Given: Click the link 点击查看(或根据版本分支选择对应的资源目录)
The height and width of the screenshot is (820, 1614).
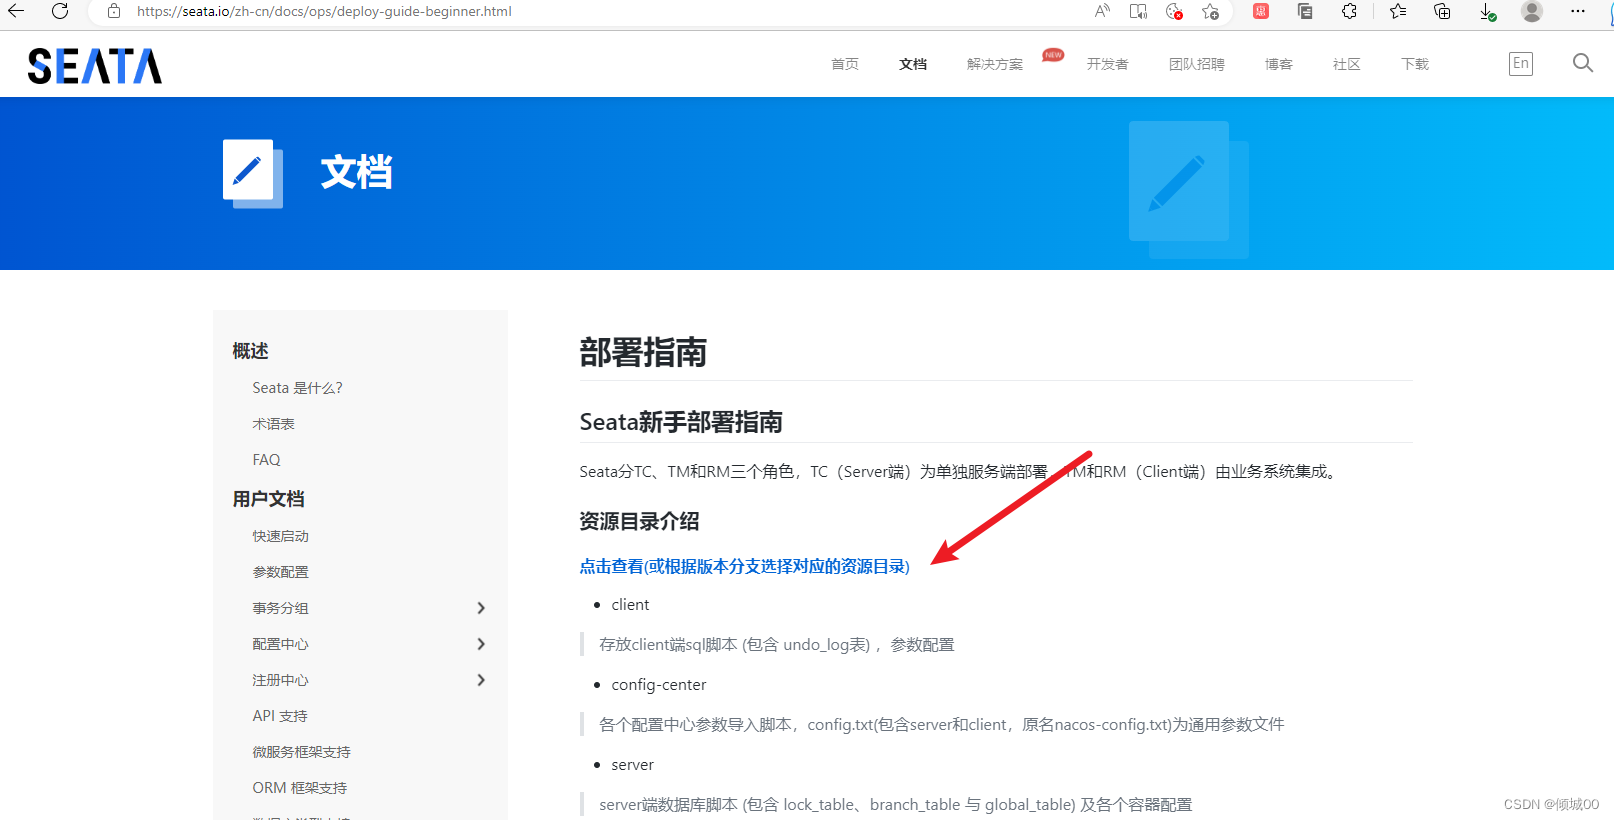Looking at the screenshot, I should click(744, 566).
